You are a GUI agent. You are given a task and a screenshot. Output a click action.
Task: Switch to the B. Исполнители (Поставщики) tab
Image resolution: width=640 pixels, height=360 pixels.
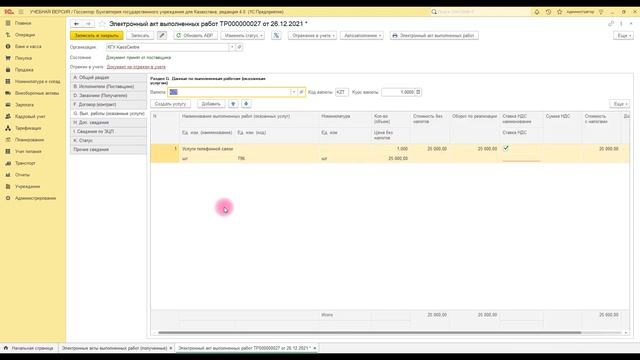pos(109,87)
